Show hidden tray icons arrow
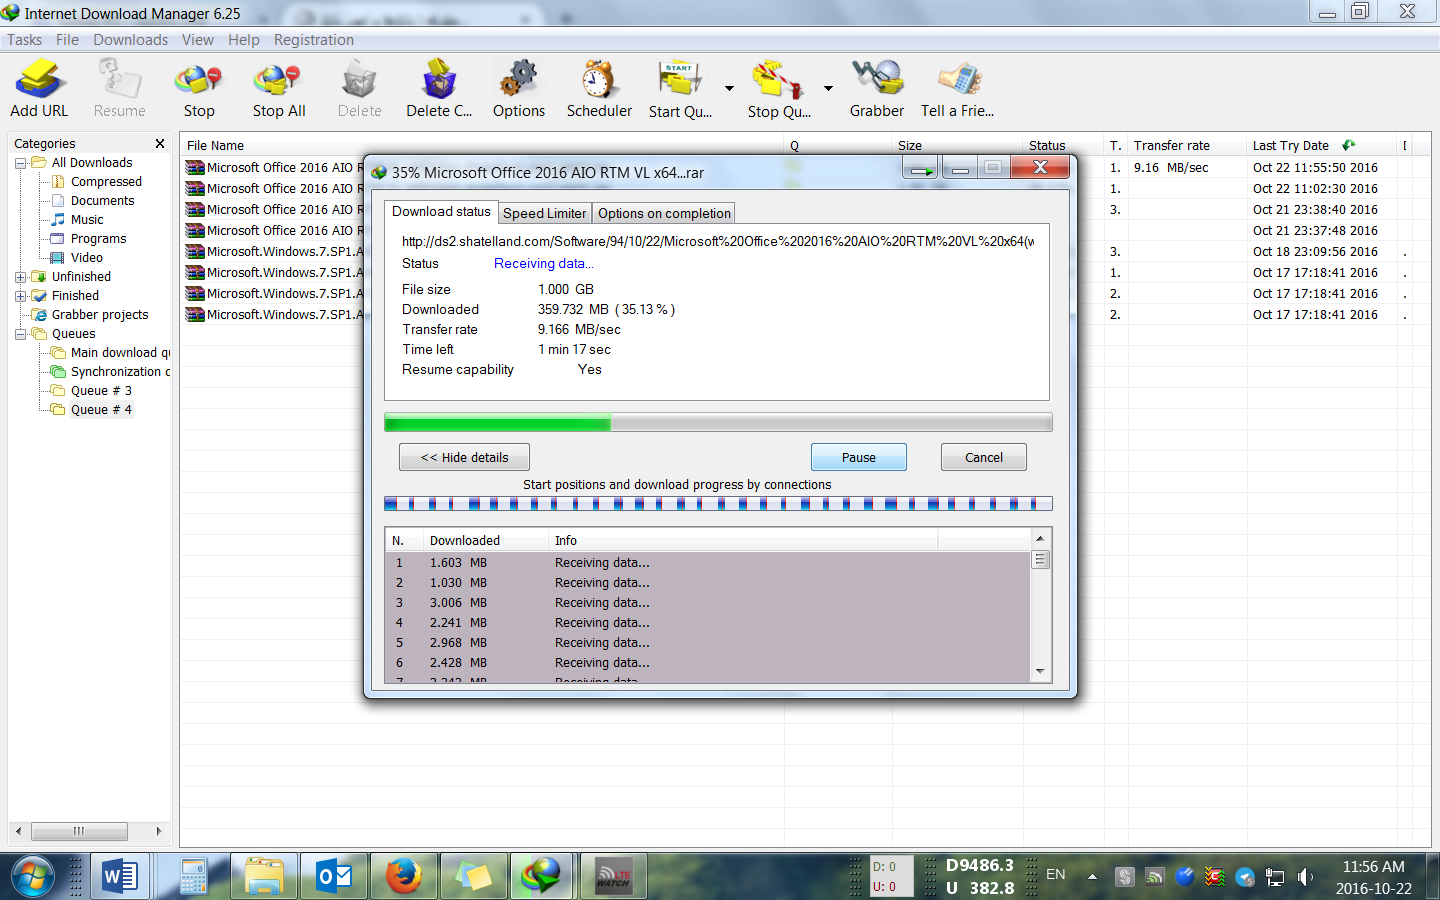 click(x=1092, y=877)
